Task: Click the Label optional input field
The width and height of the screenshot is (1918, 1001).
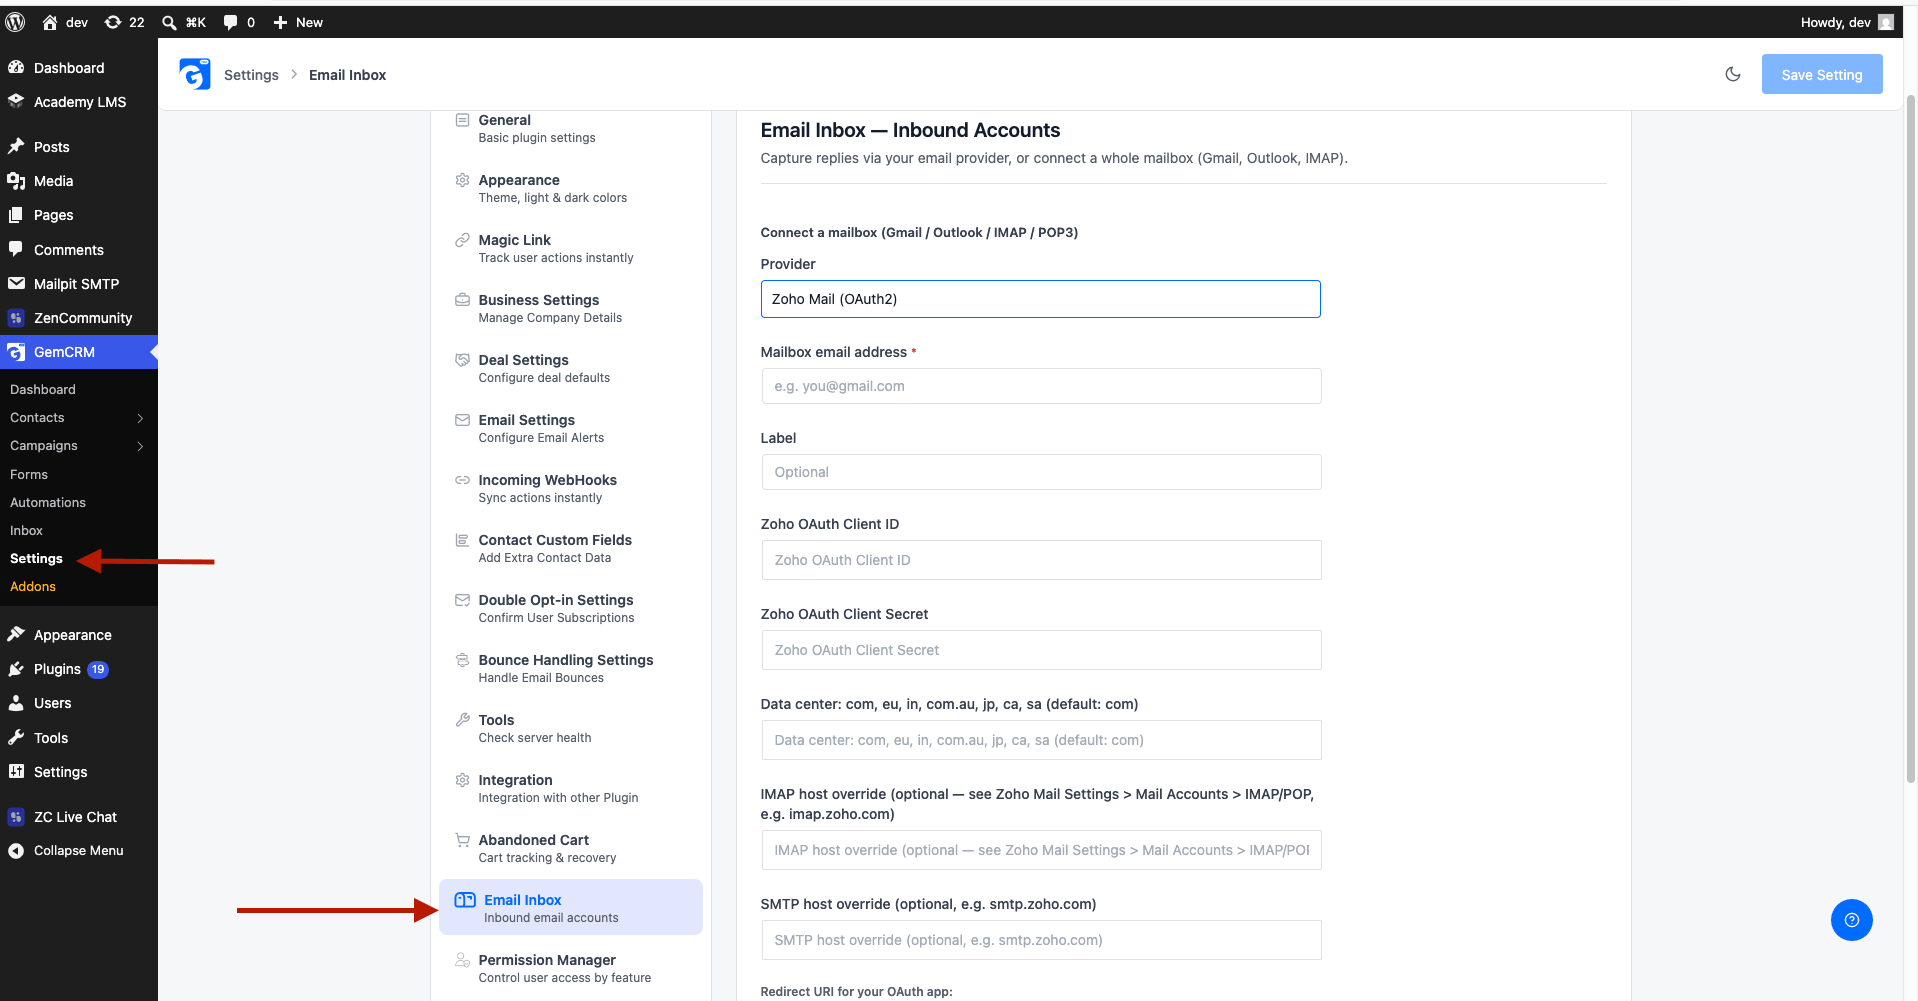Action: (1040, 472)
